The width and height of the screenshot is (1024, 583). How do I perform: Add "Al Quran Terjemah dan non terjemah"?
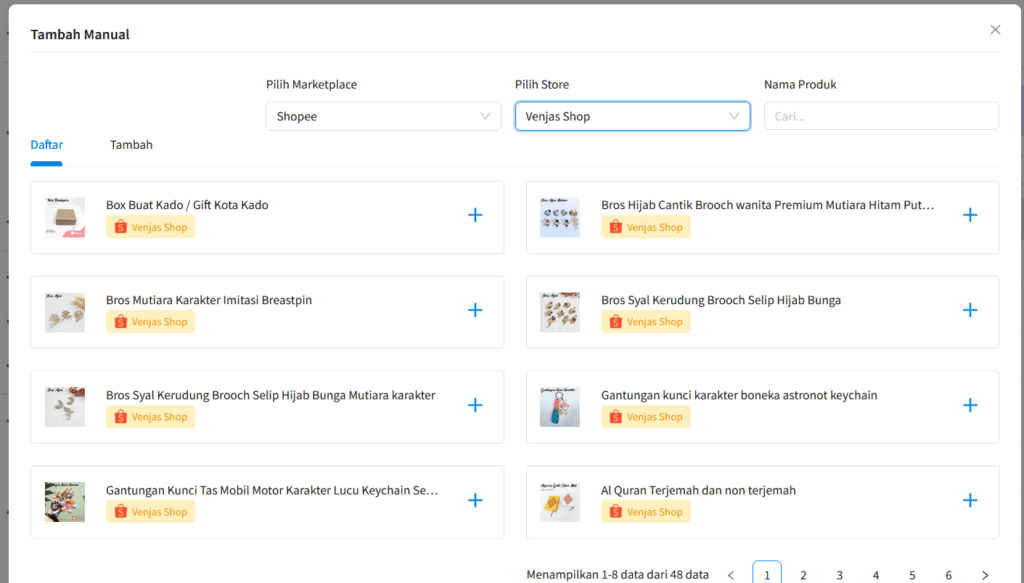[x=970, y=500]
